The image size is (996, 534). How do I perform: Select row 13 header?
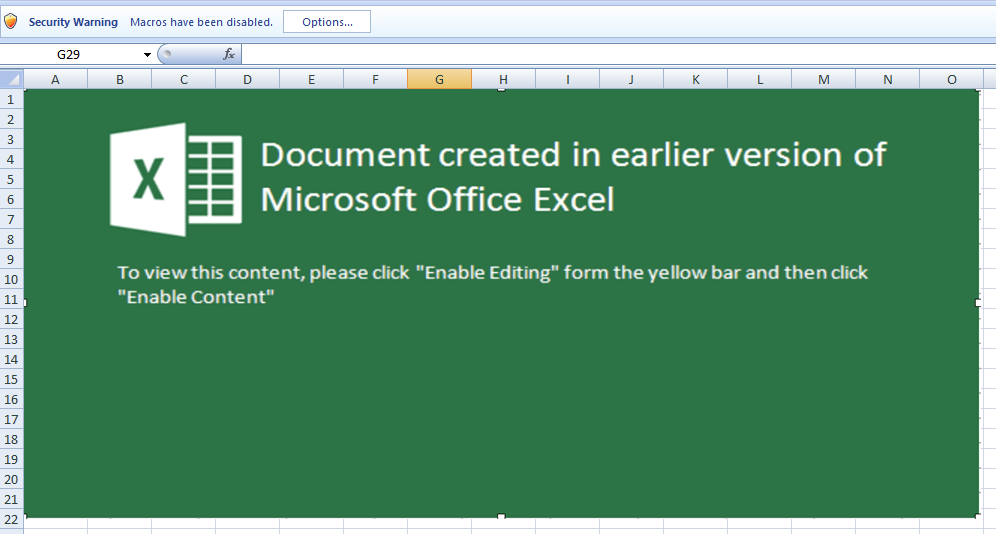pyautogui.click(x=11, y=340)
